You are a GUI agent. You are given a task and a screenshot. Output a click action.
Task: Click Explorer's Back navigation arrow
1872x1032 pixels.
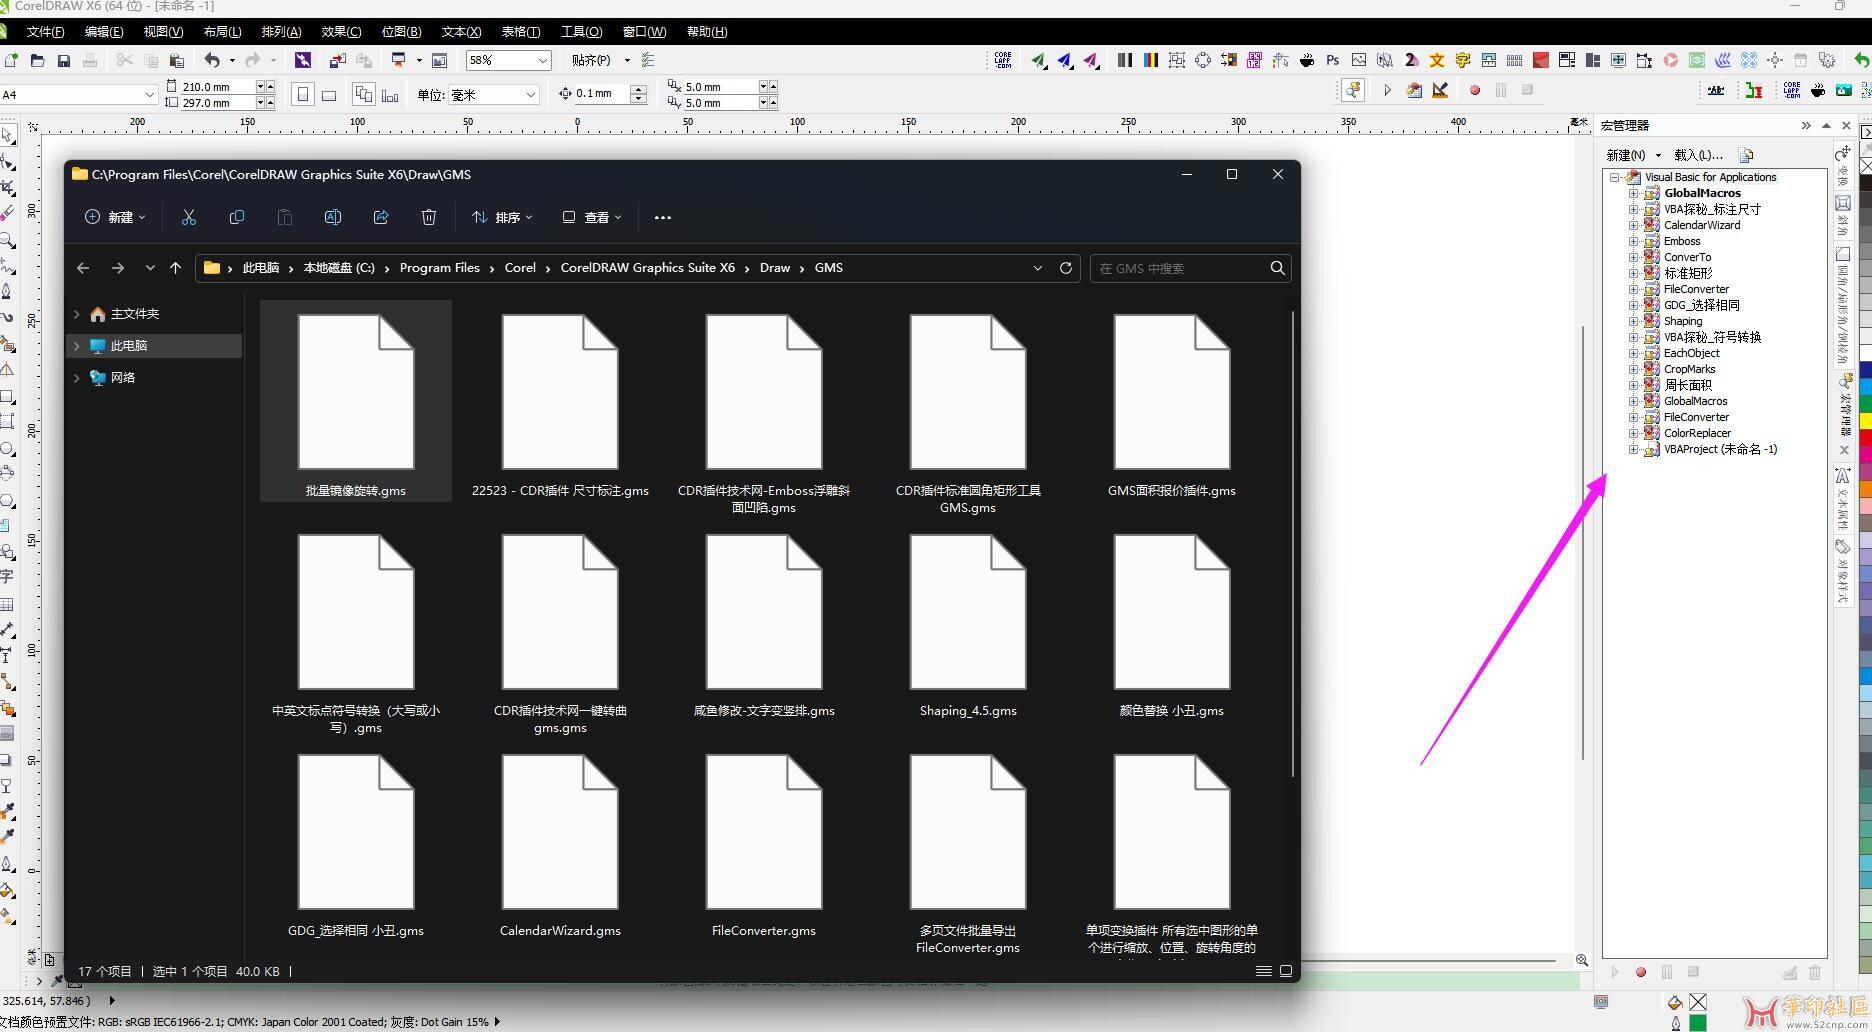point(83,268)
